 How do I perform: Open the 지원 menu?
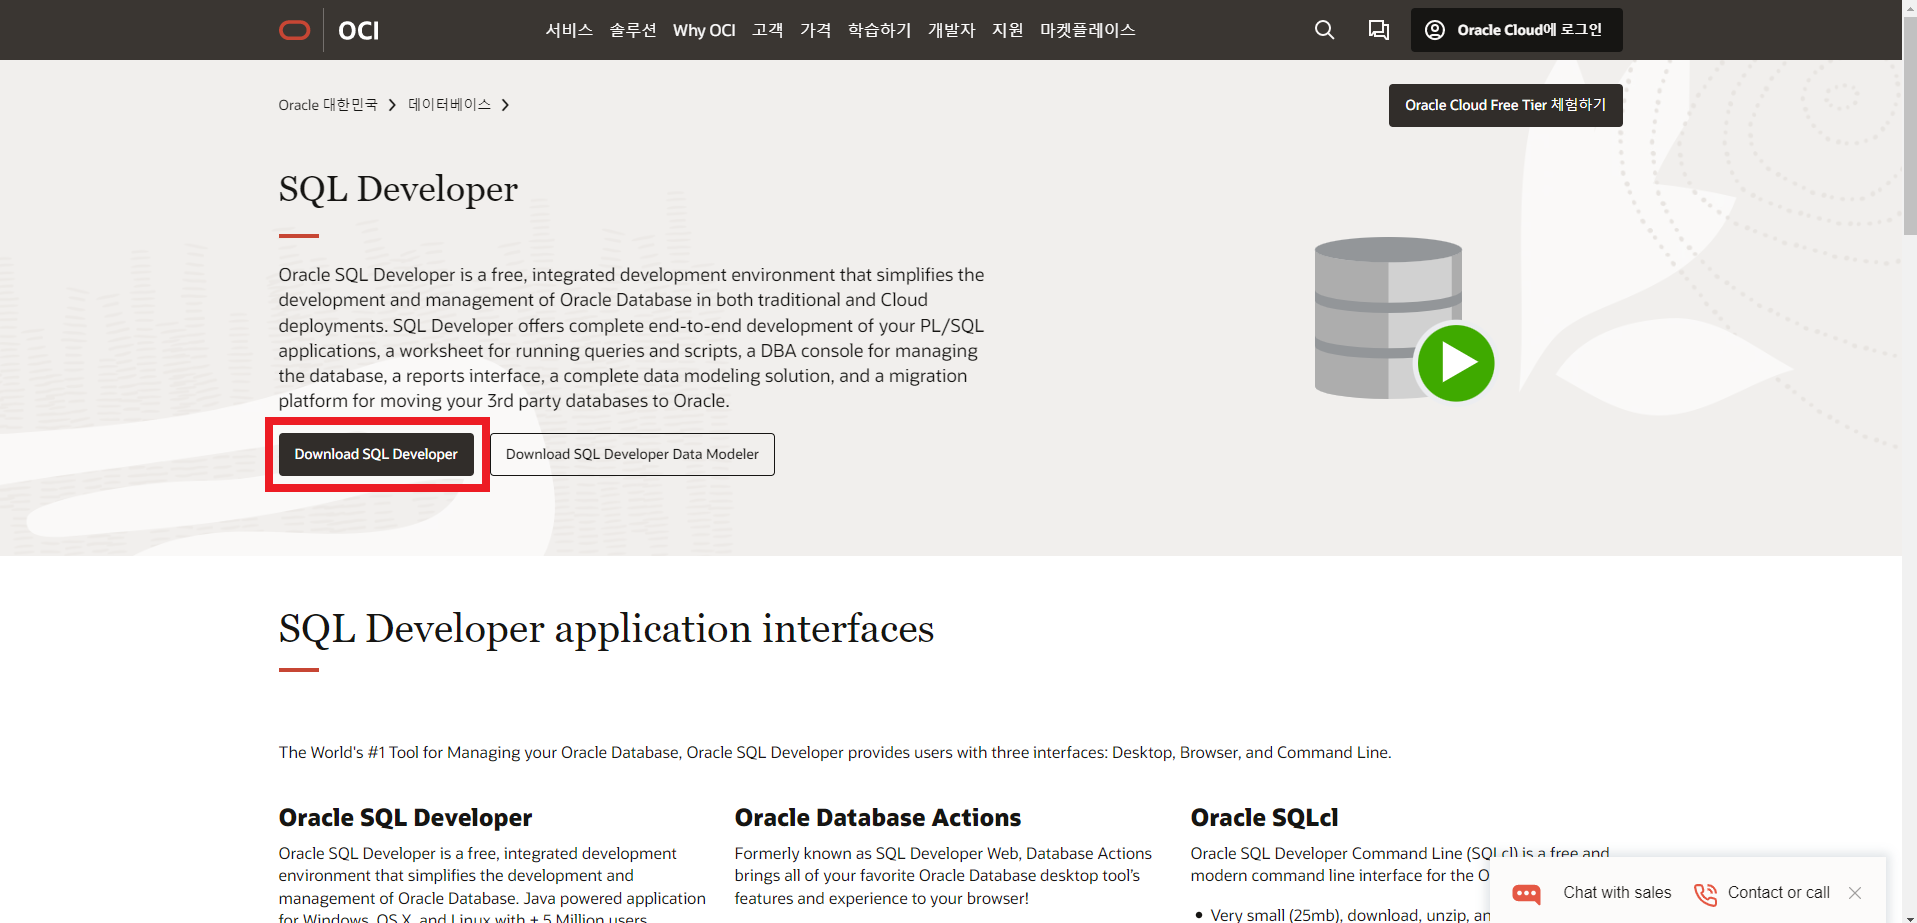(x=1008, y=30)
